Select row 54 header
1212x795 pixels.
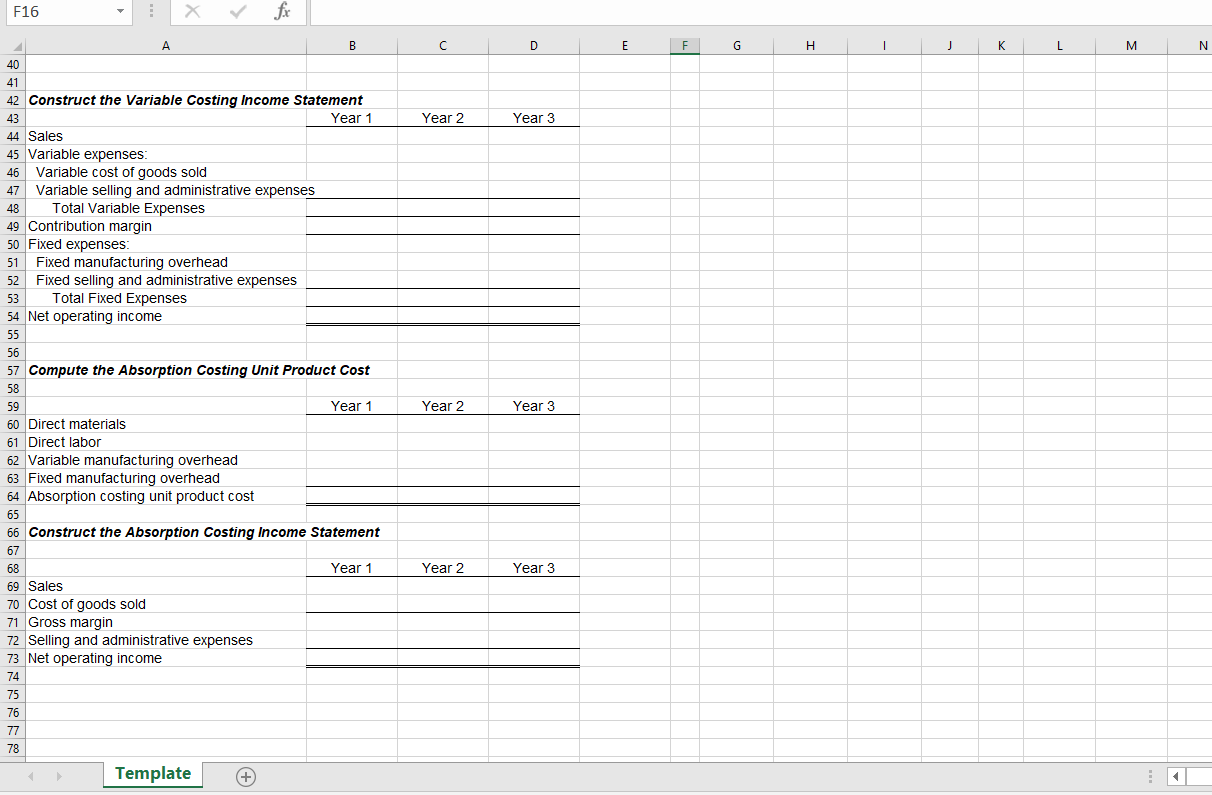[13, 316]
